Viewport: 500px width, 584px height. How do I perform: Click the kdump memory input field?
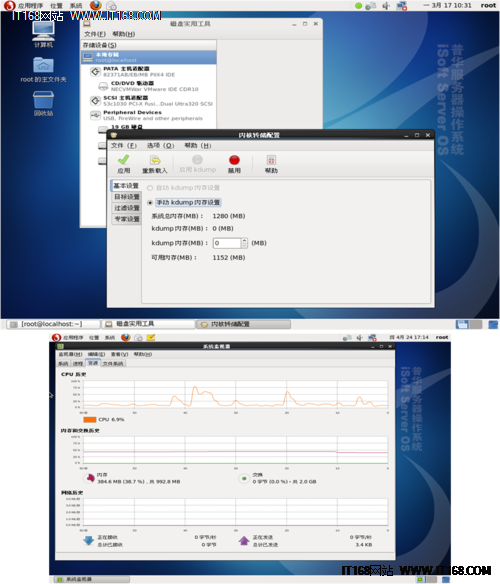[x=227, y=243]
